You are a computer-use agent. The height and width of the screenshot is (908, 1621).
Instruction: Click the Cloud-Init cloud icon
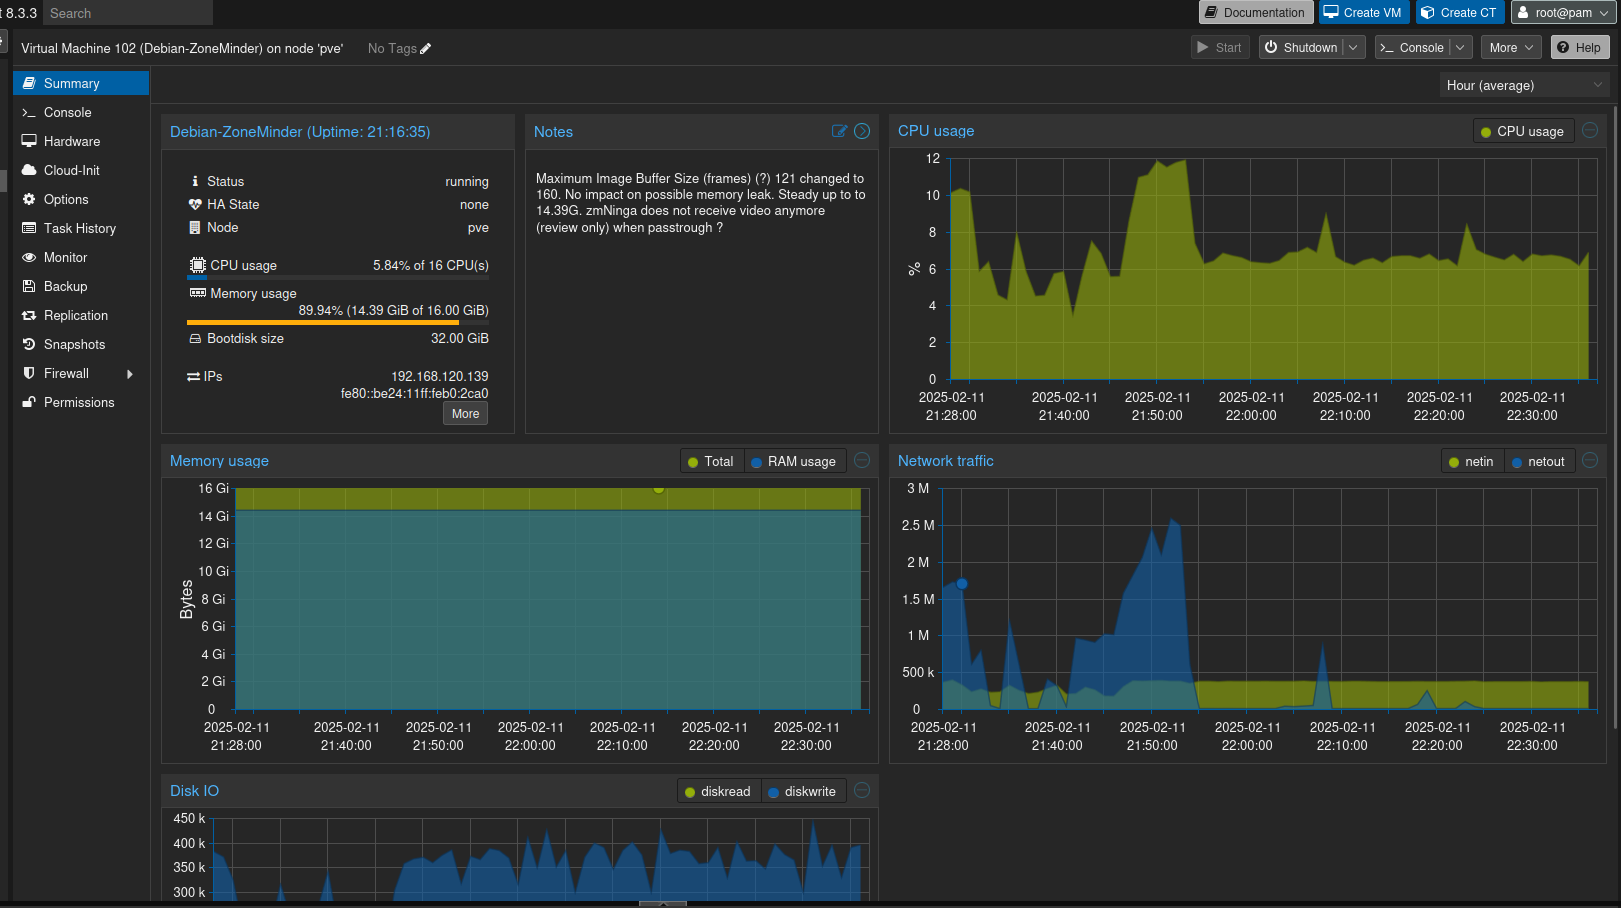(x=29, y=170)
